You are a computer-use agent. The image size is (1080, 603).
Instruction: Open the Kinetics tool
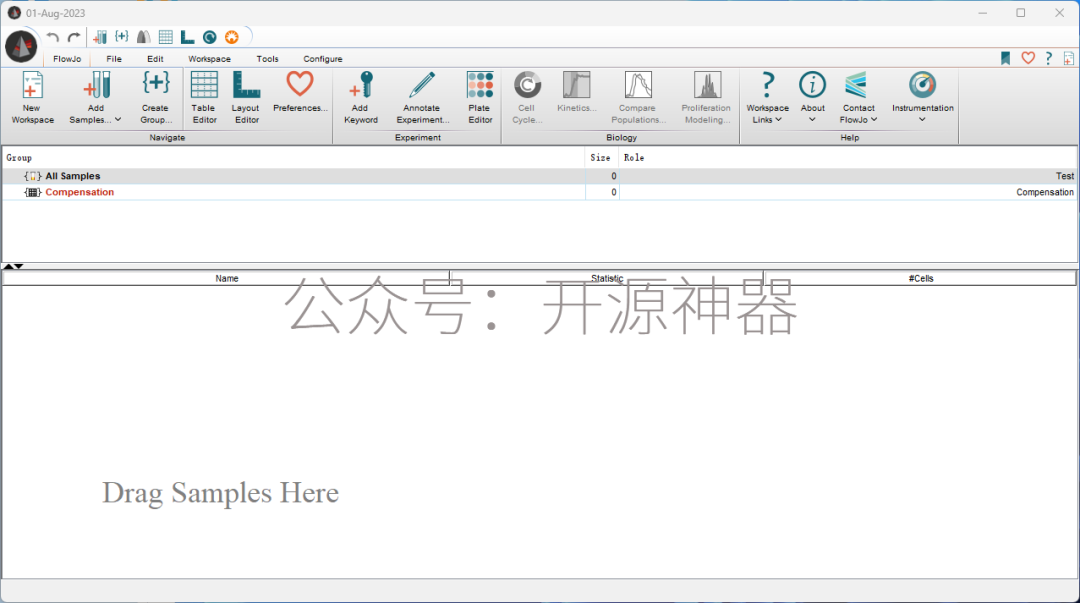point(577,92)
